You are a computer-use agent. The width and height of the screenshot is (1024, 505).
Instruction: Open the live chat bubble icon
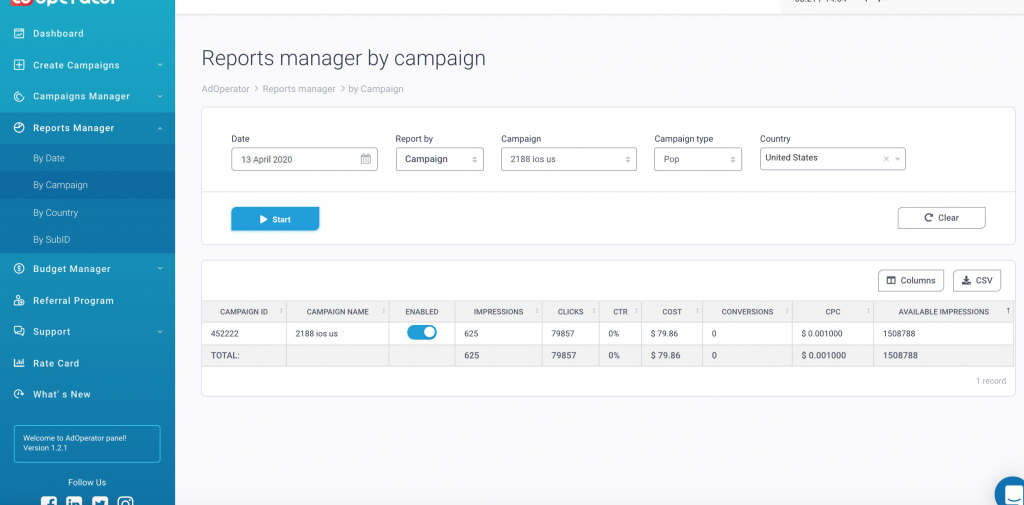tap(1012, 493)
